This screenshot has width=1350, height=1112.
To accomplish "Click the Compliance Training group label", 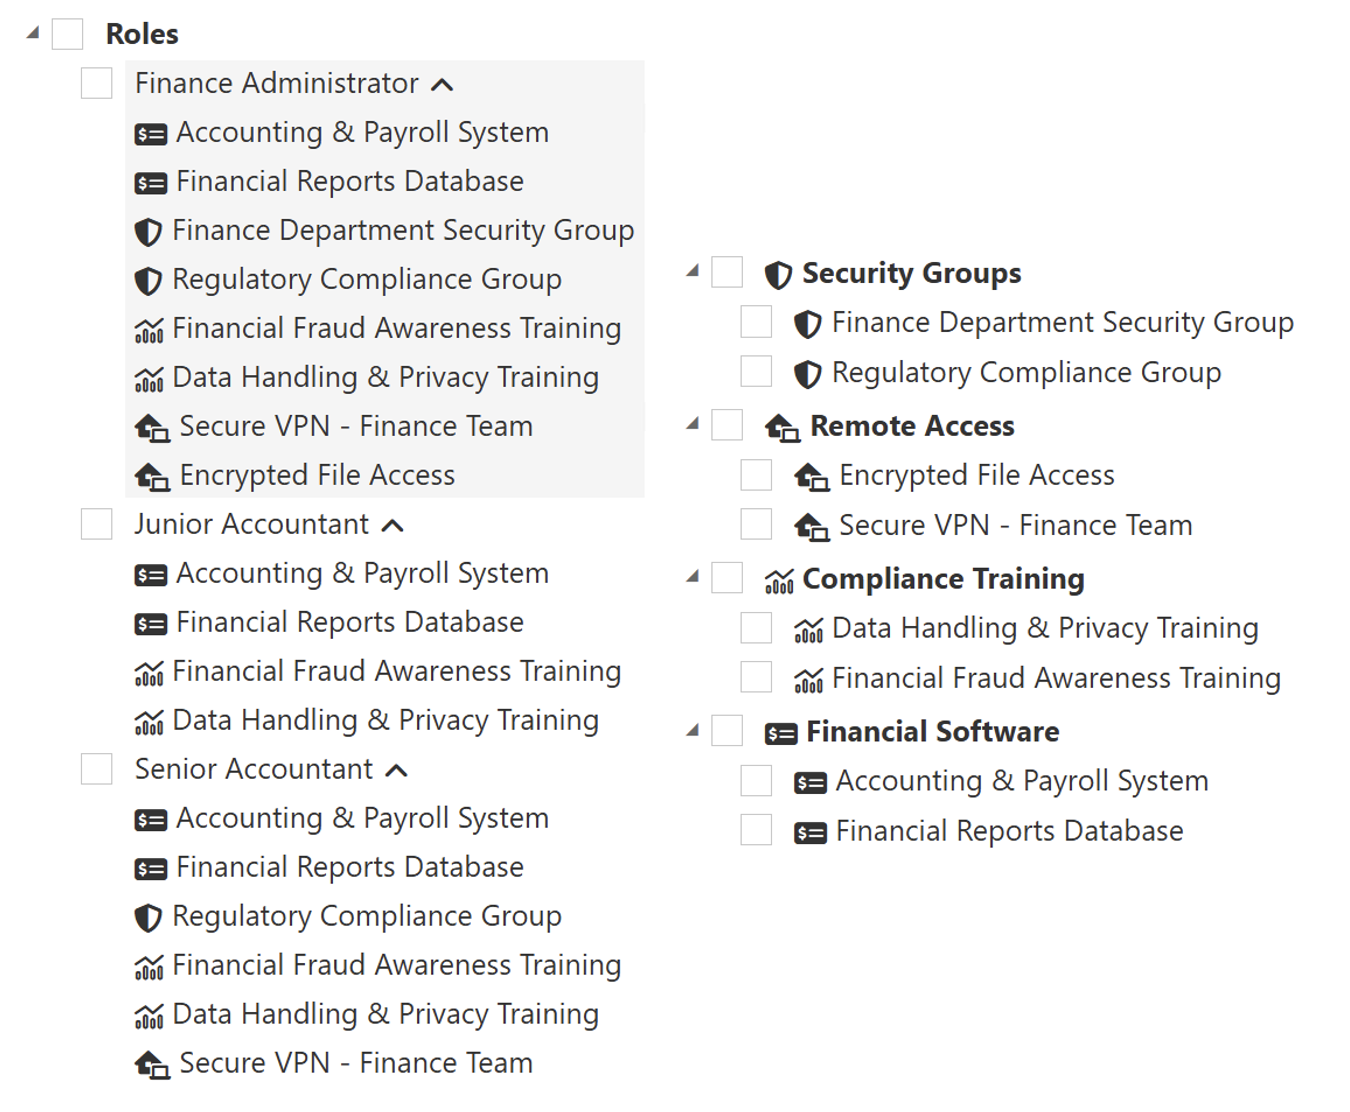I will 943,579.
